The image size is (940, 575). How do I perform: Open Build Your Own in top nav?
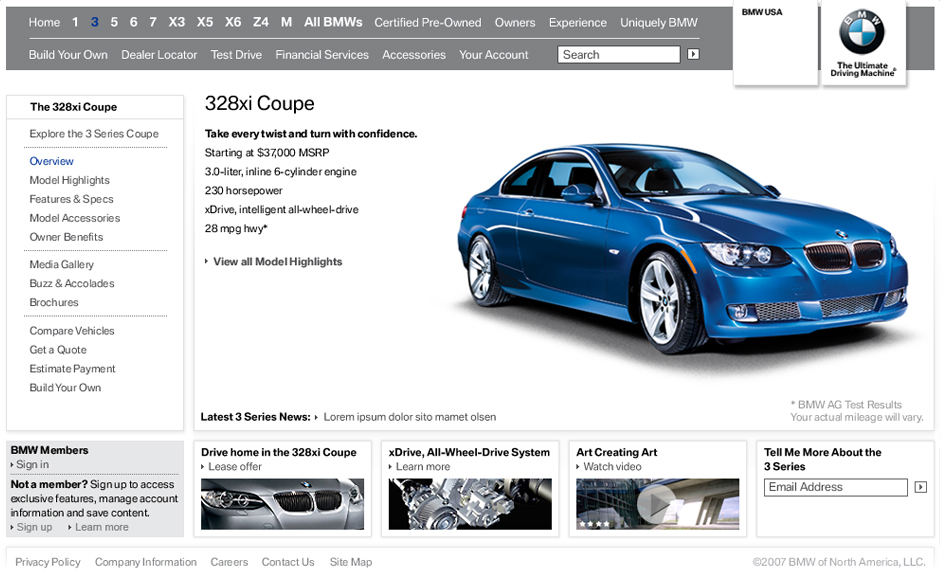coord(68,55)
